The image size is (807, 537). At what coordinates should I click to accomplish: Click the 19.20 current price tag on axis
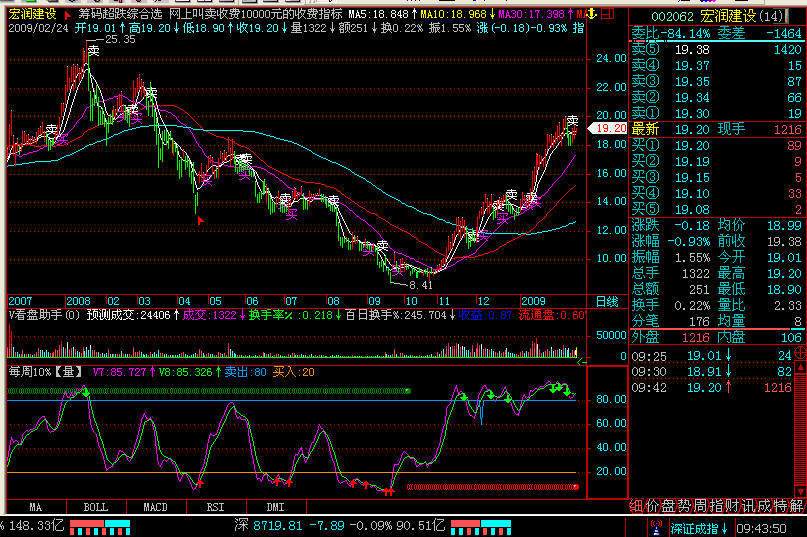[x=607, y=128]
